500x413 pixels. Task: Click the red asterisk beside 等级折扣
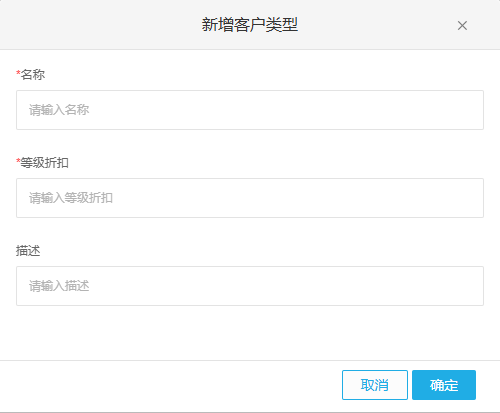18,161
